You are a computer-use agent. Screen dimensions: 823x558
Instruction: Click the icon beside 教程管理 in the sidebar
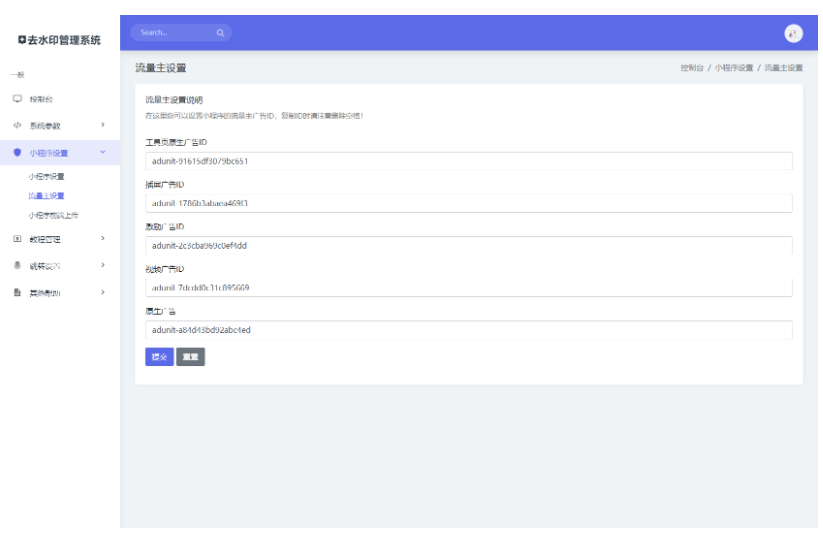17,239
